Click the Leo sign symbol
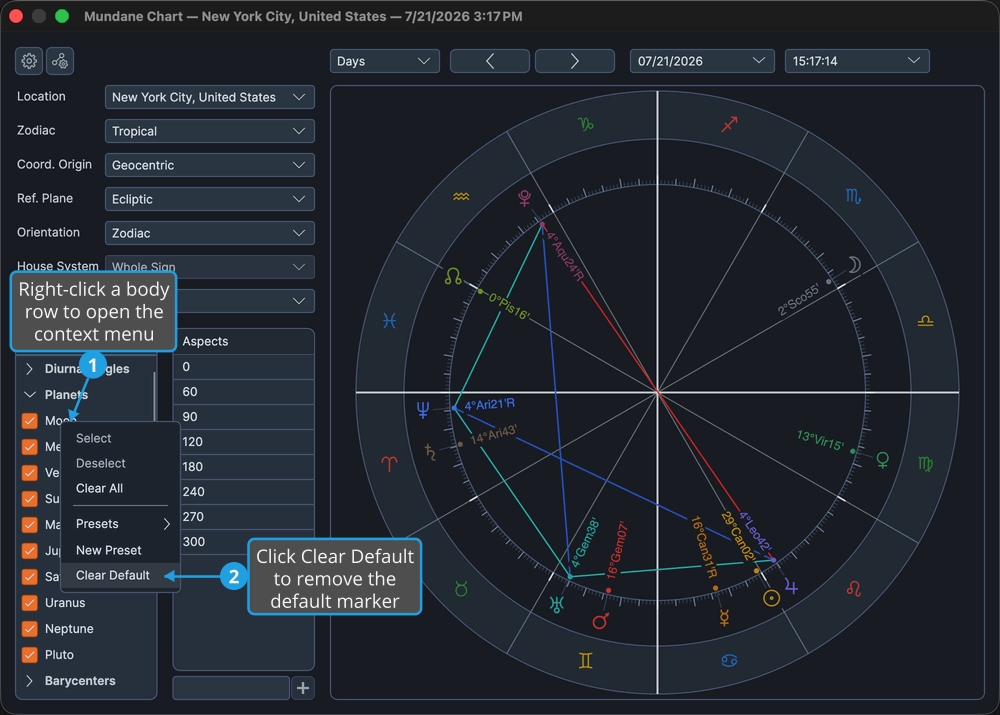Viewport: 1000px width, 715px height. point(853,589)
